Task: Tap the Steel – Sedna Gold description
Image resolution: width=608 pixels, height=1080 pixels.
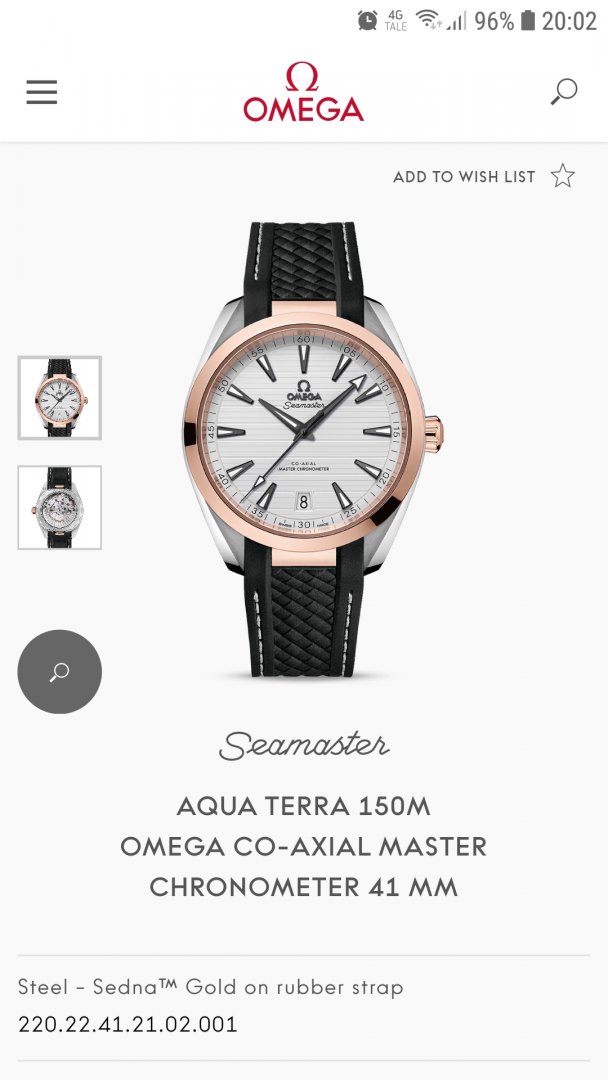Action: coord(211,987)
